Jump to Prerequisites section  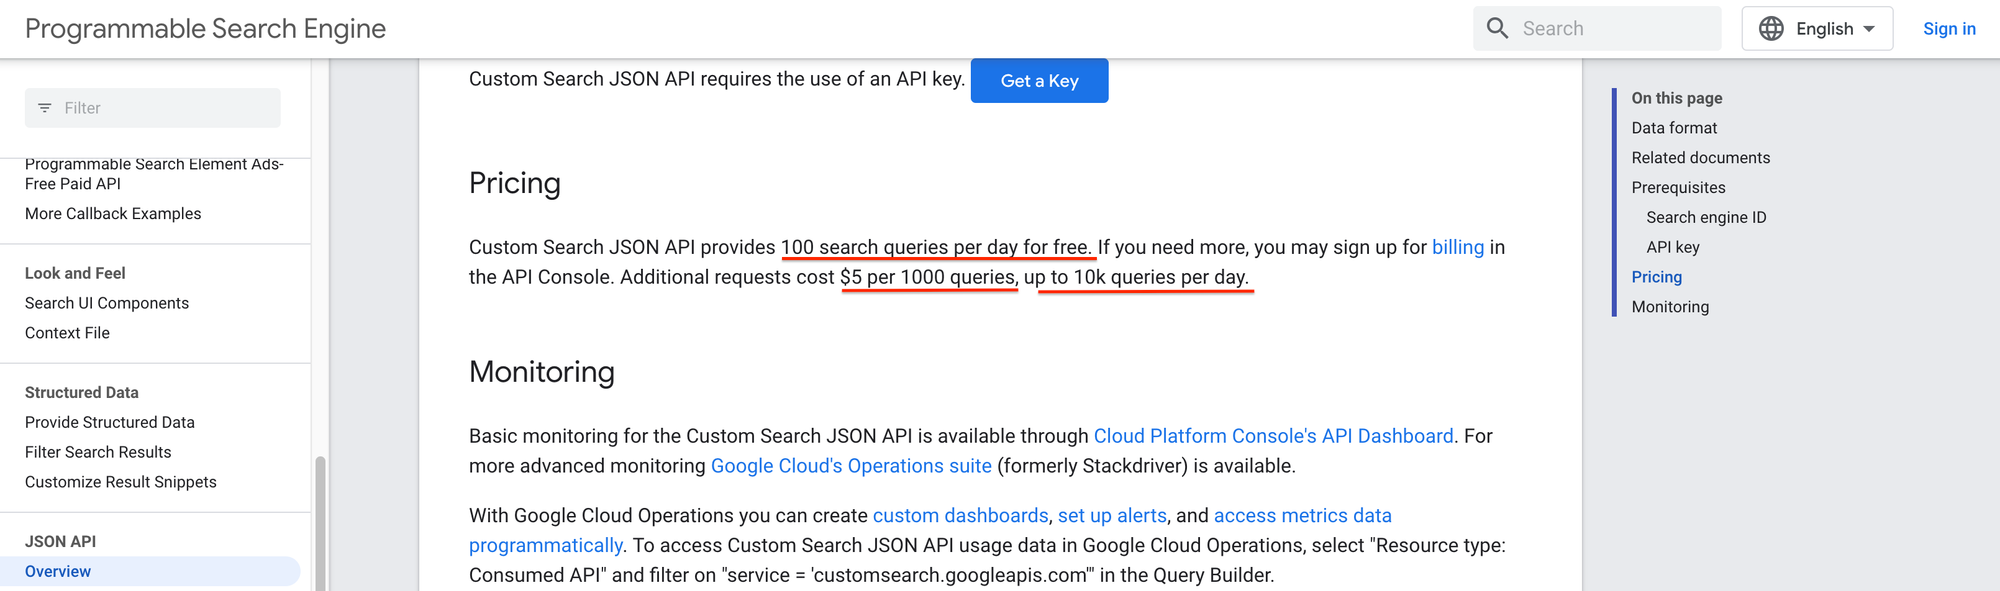pyautogui.click(x=1678, y=188)
